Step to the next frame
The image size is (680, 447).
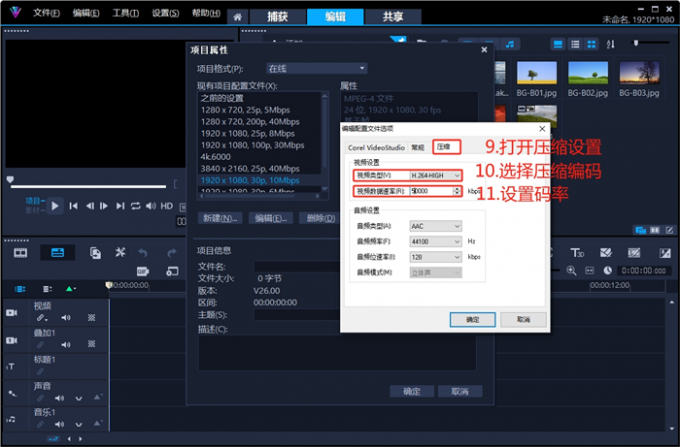[104, 206]
